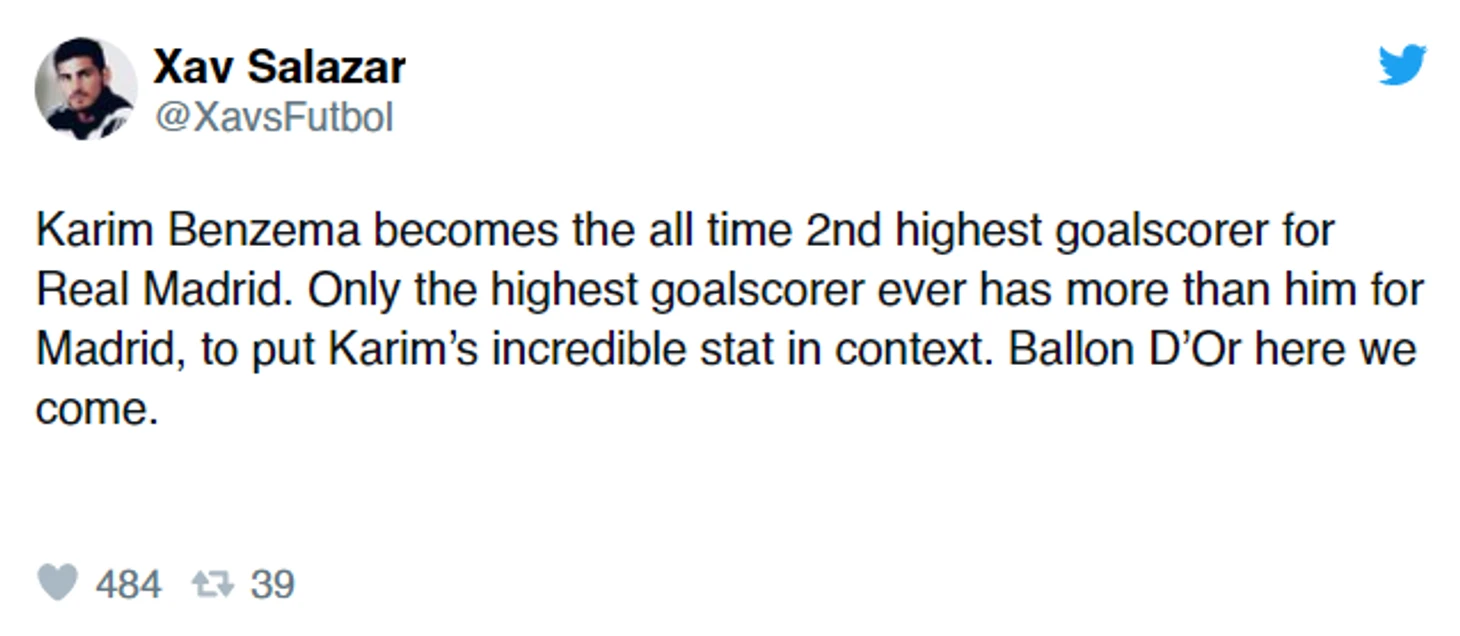Open Xav Salazar's profile avatar
Image resolution: width=1460 pixels, height=636 pixels.
pos(86,88)
